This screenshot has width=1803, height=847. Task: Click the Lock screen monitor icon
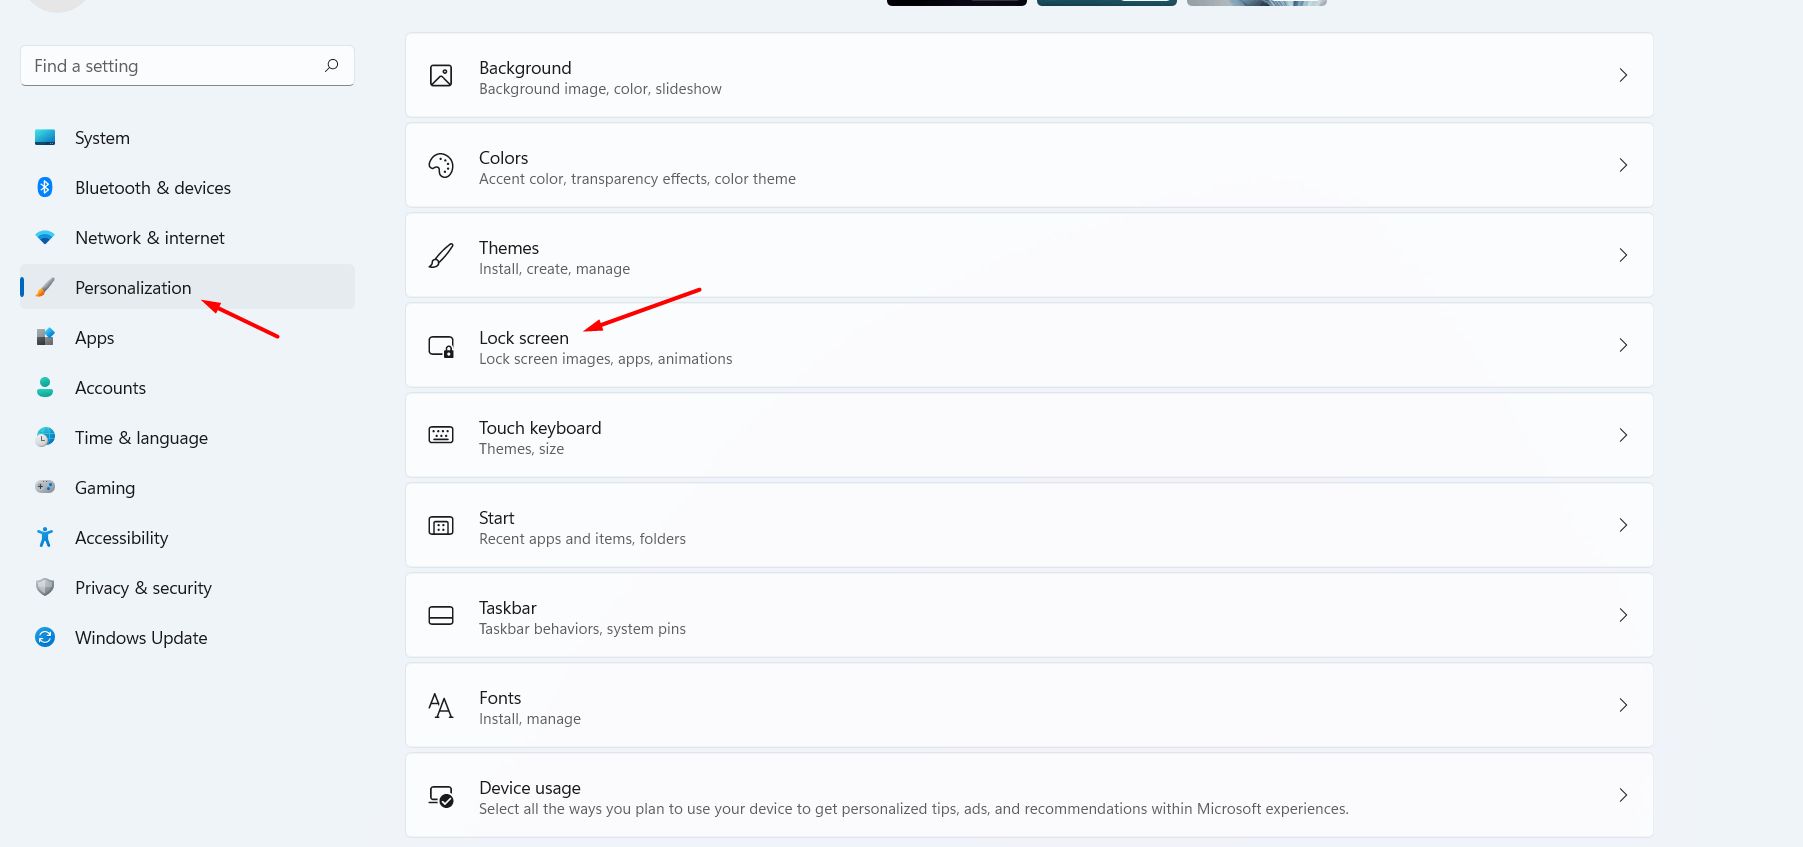[441, 346]
